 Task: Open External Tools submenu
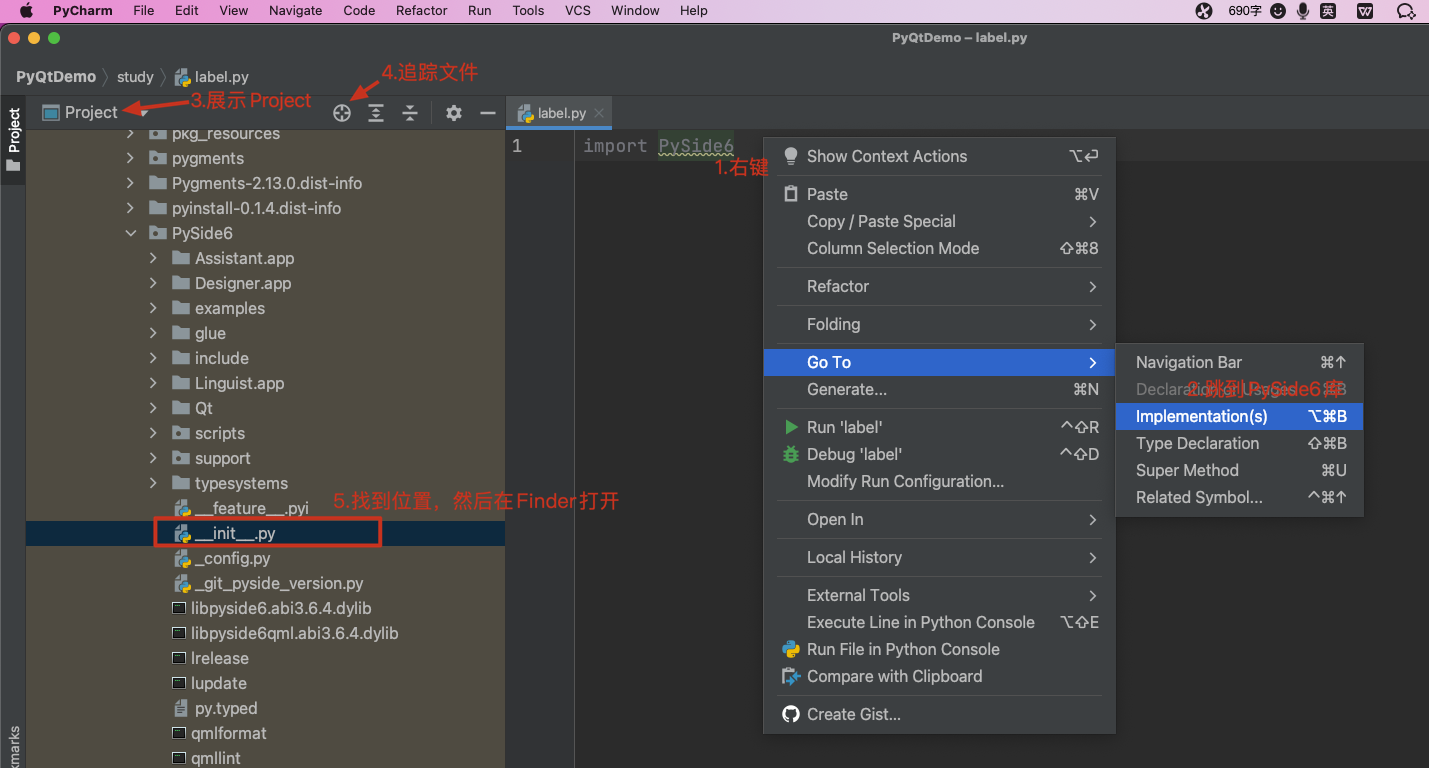[939, 595]
